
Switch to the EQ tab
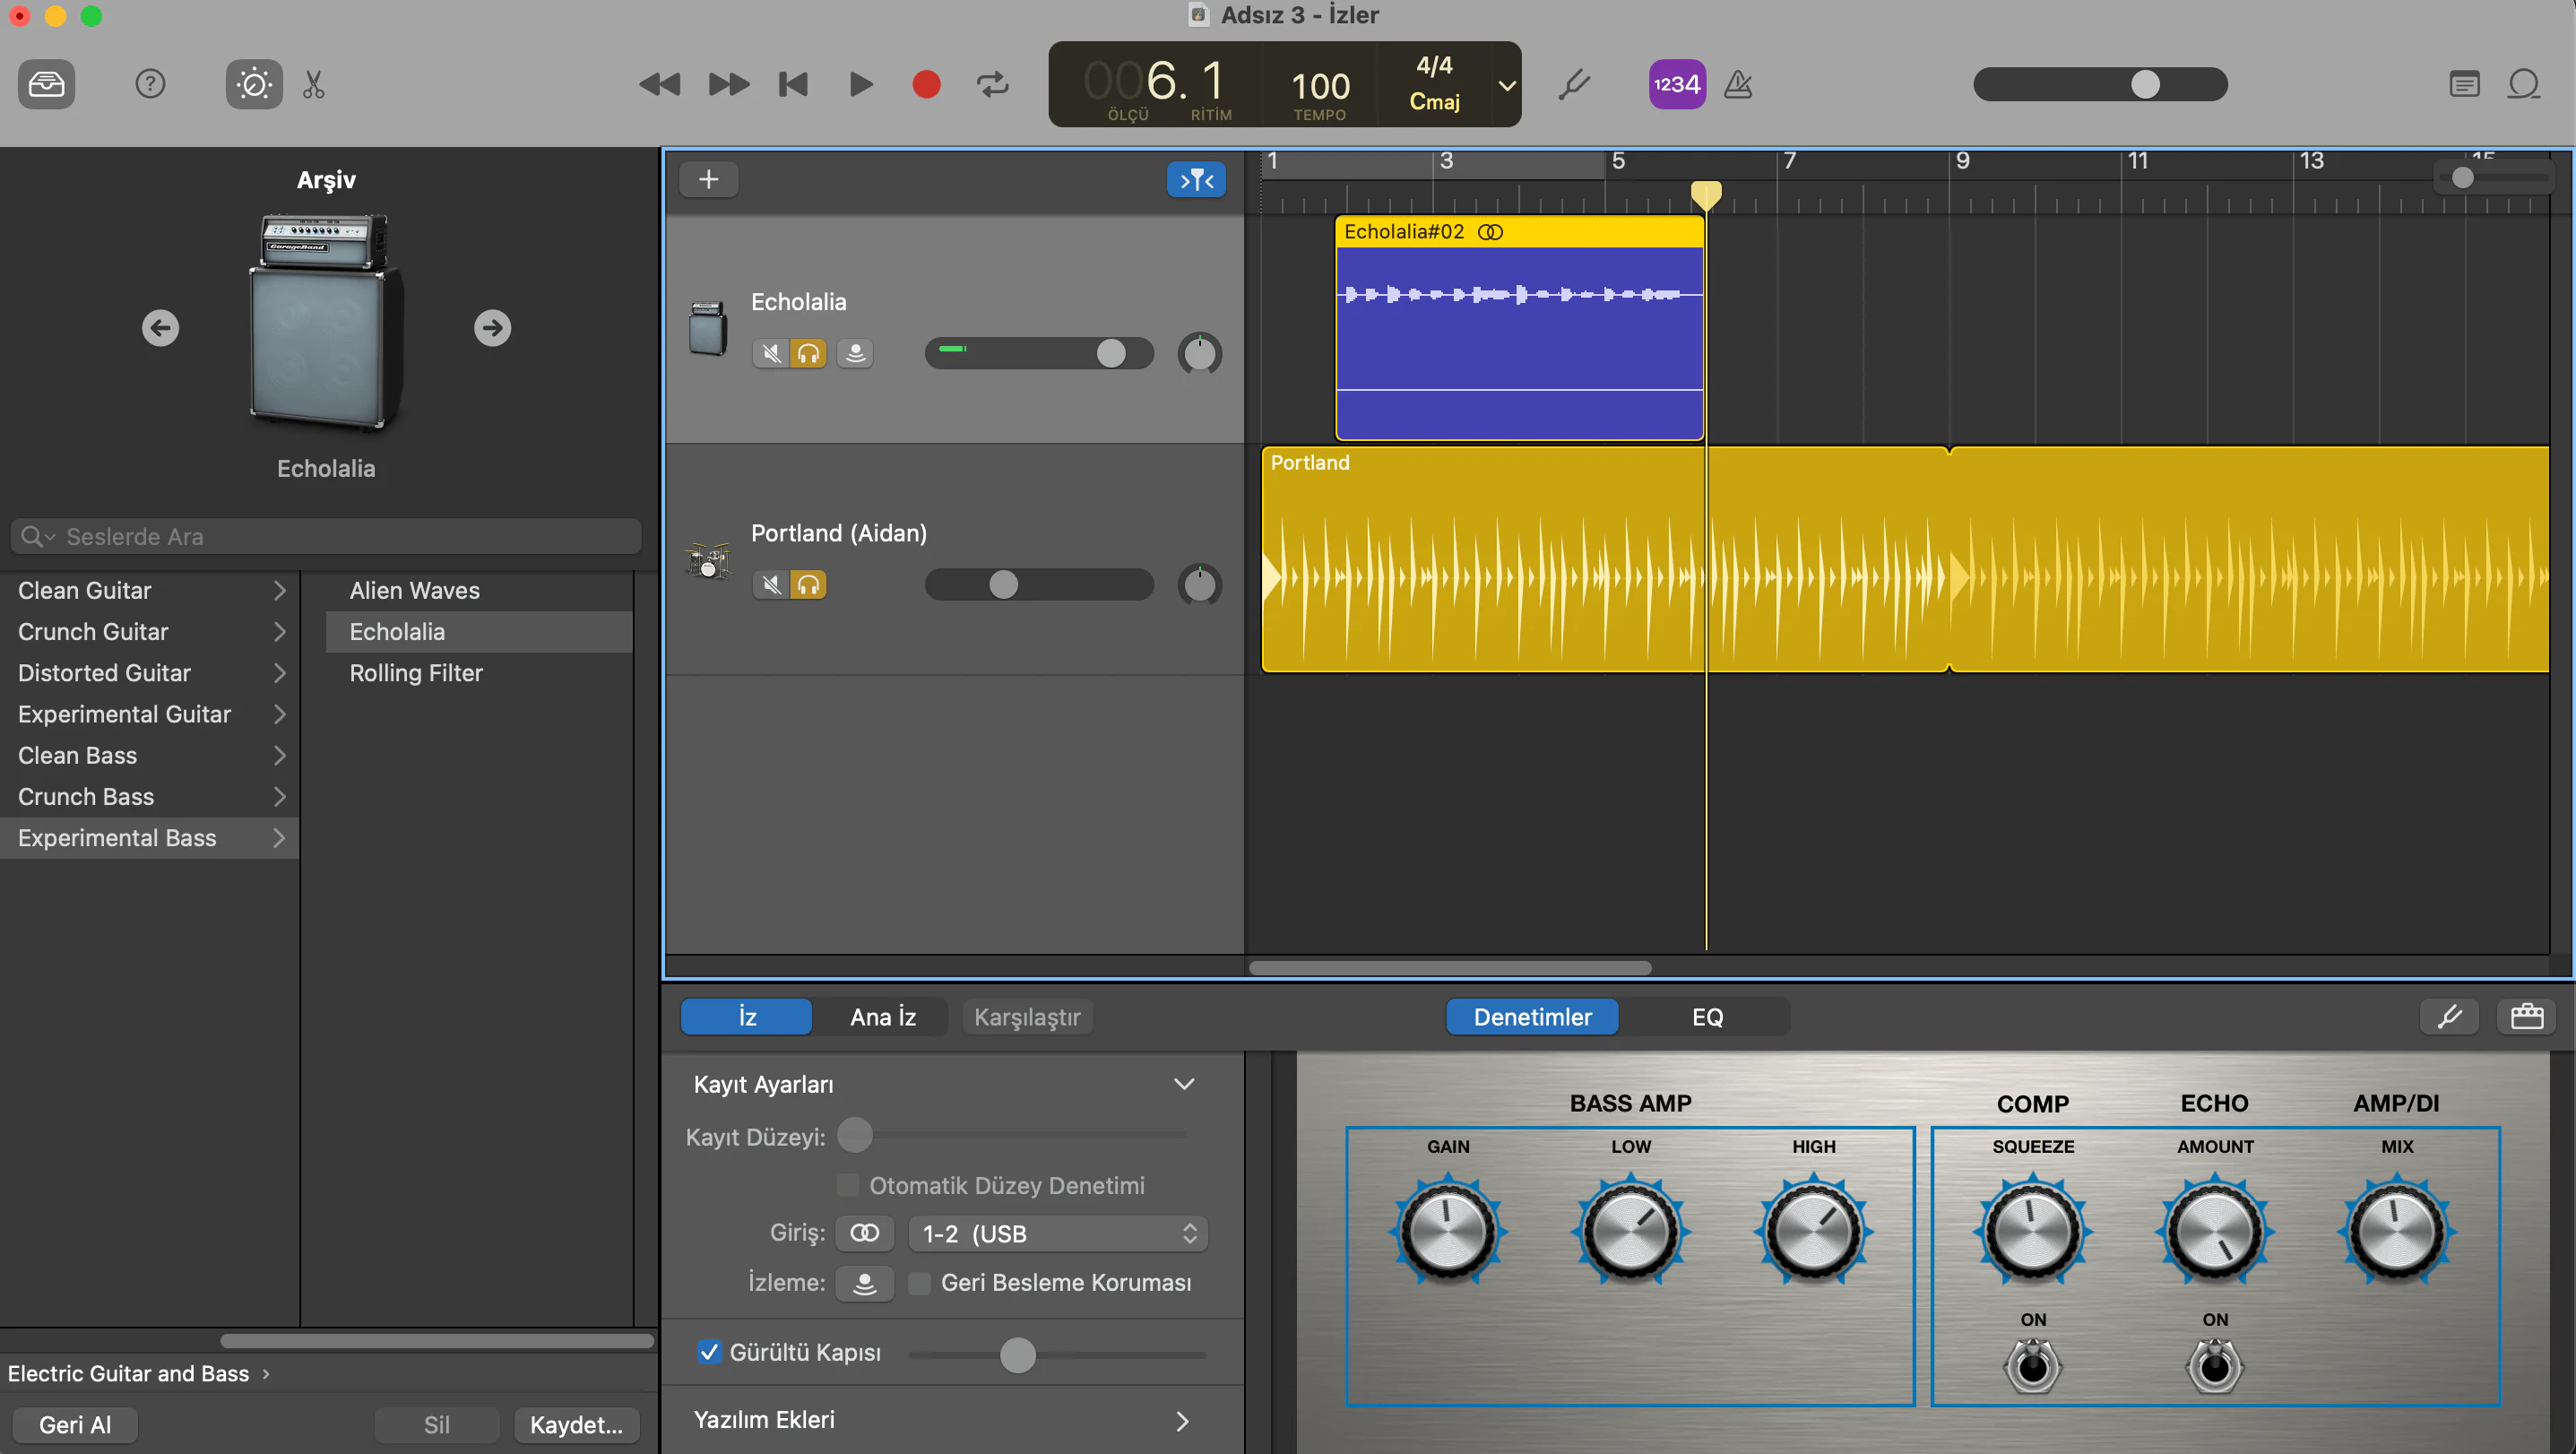(1707, 1016)
